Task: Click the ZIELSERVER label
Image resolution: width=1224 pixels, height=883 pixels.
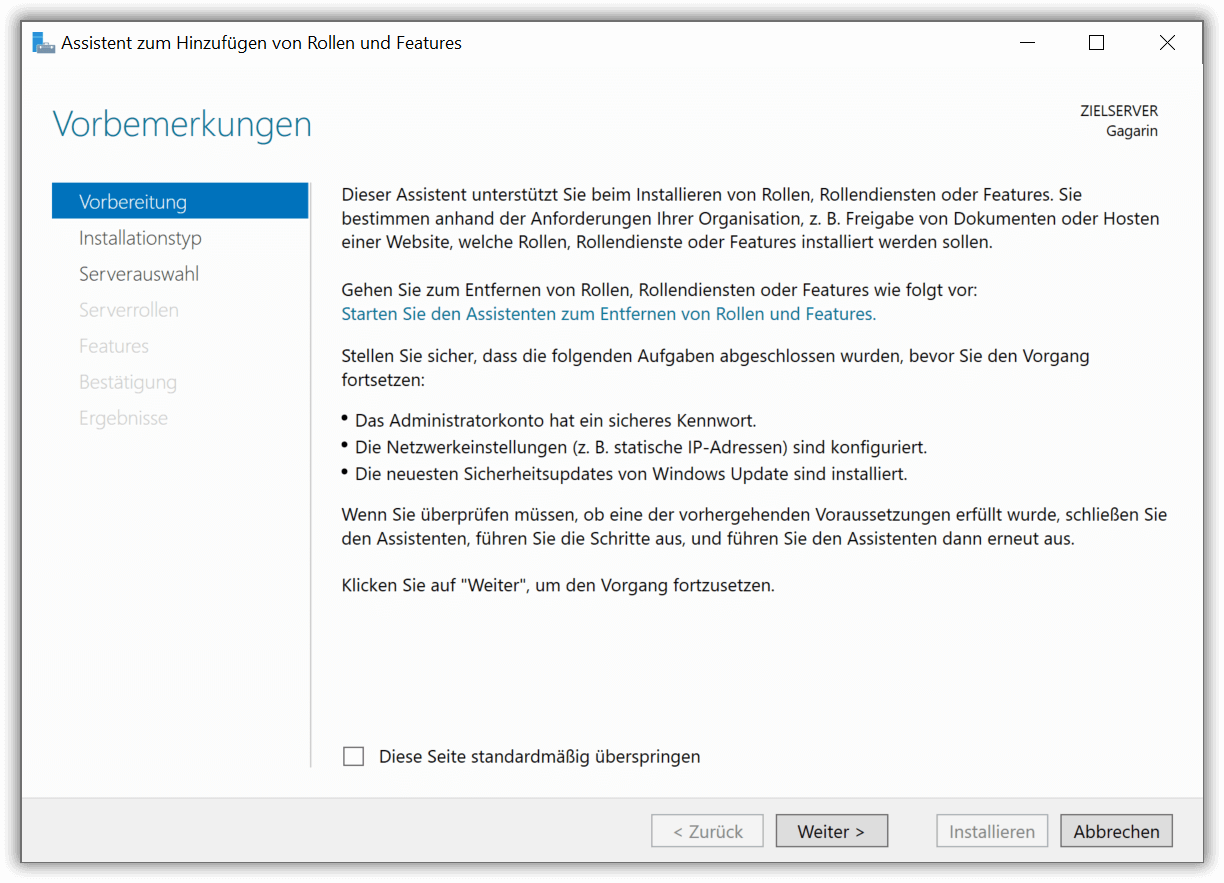Action: [x=1119, y=111]
